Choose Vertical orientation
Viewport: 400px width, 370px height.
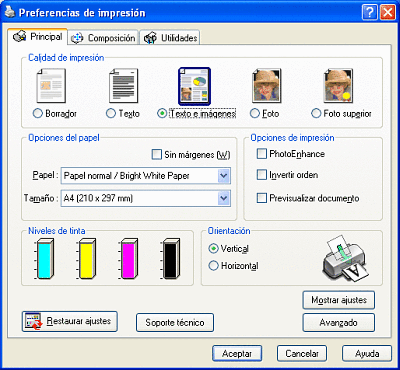[213, 248]
